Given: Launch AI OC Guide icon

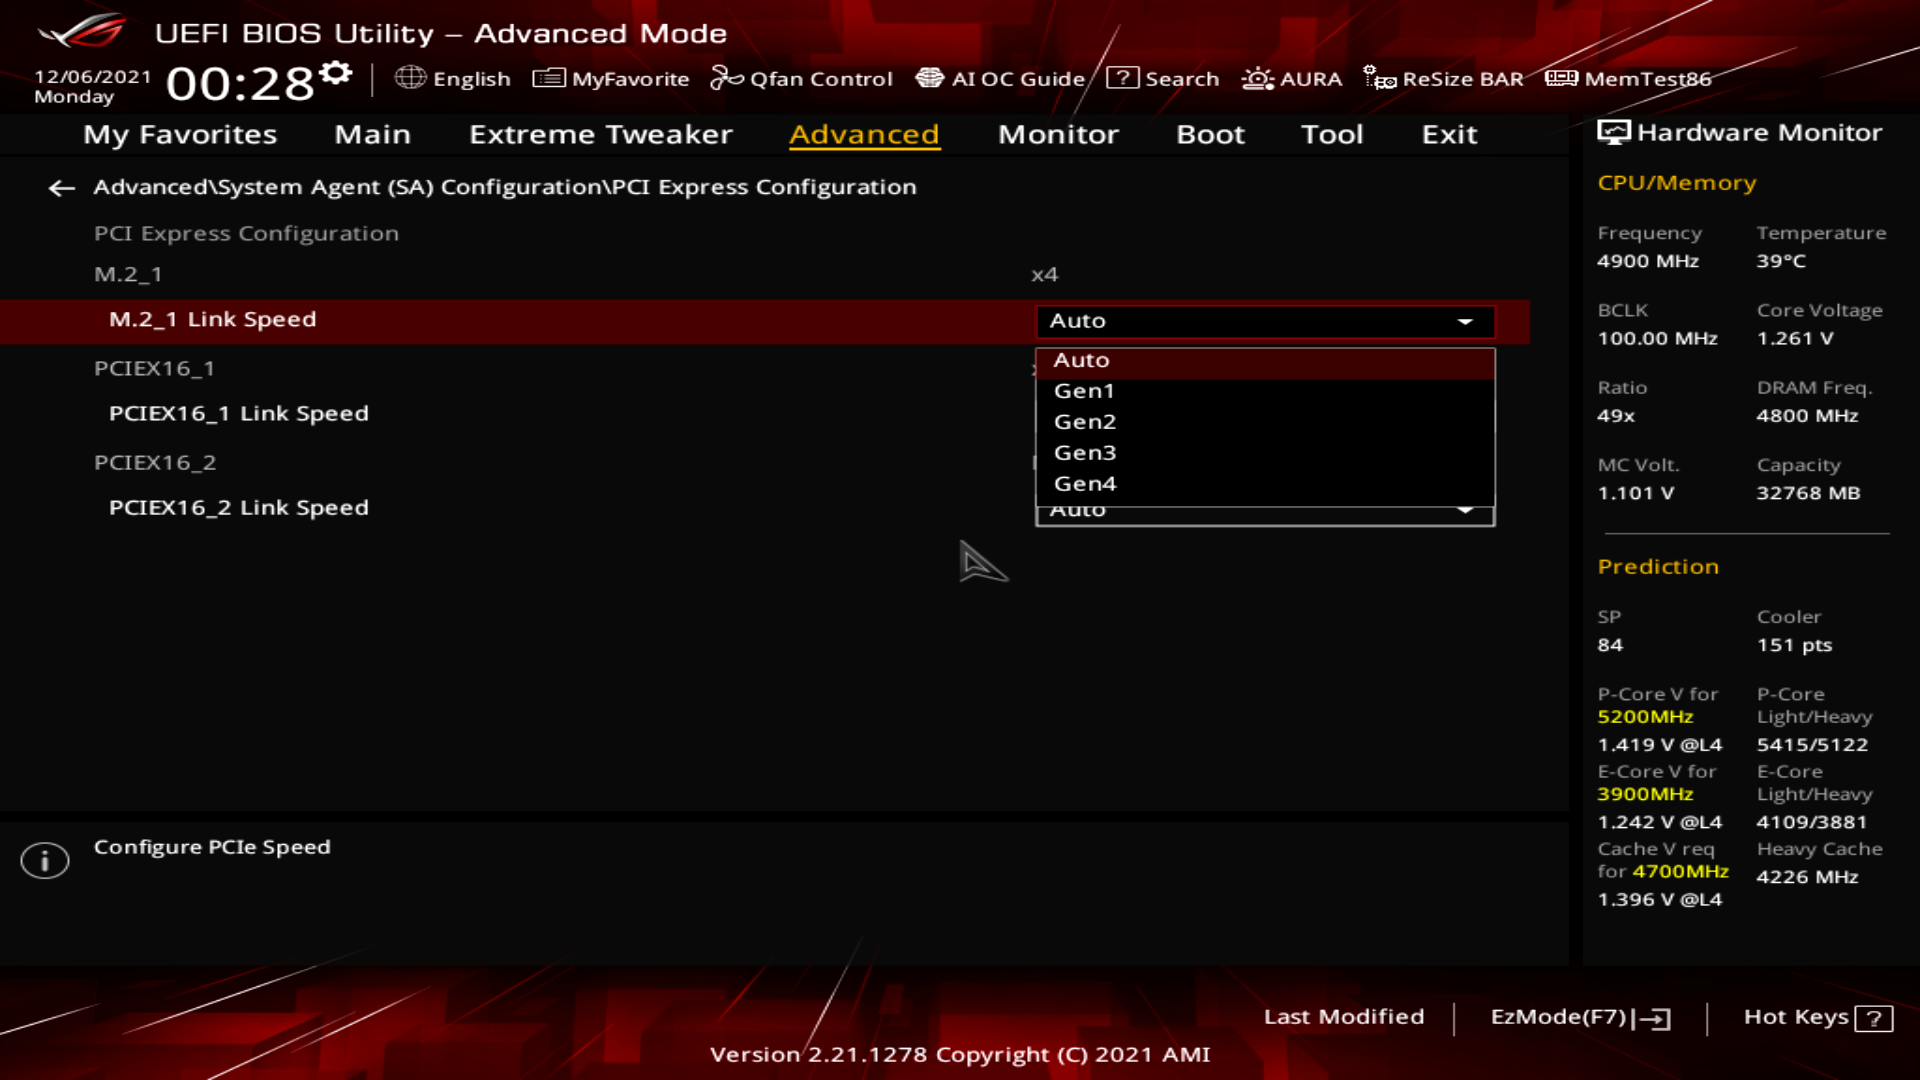Looking at the screenshot, I should click(x=929, y=78).
